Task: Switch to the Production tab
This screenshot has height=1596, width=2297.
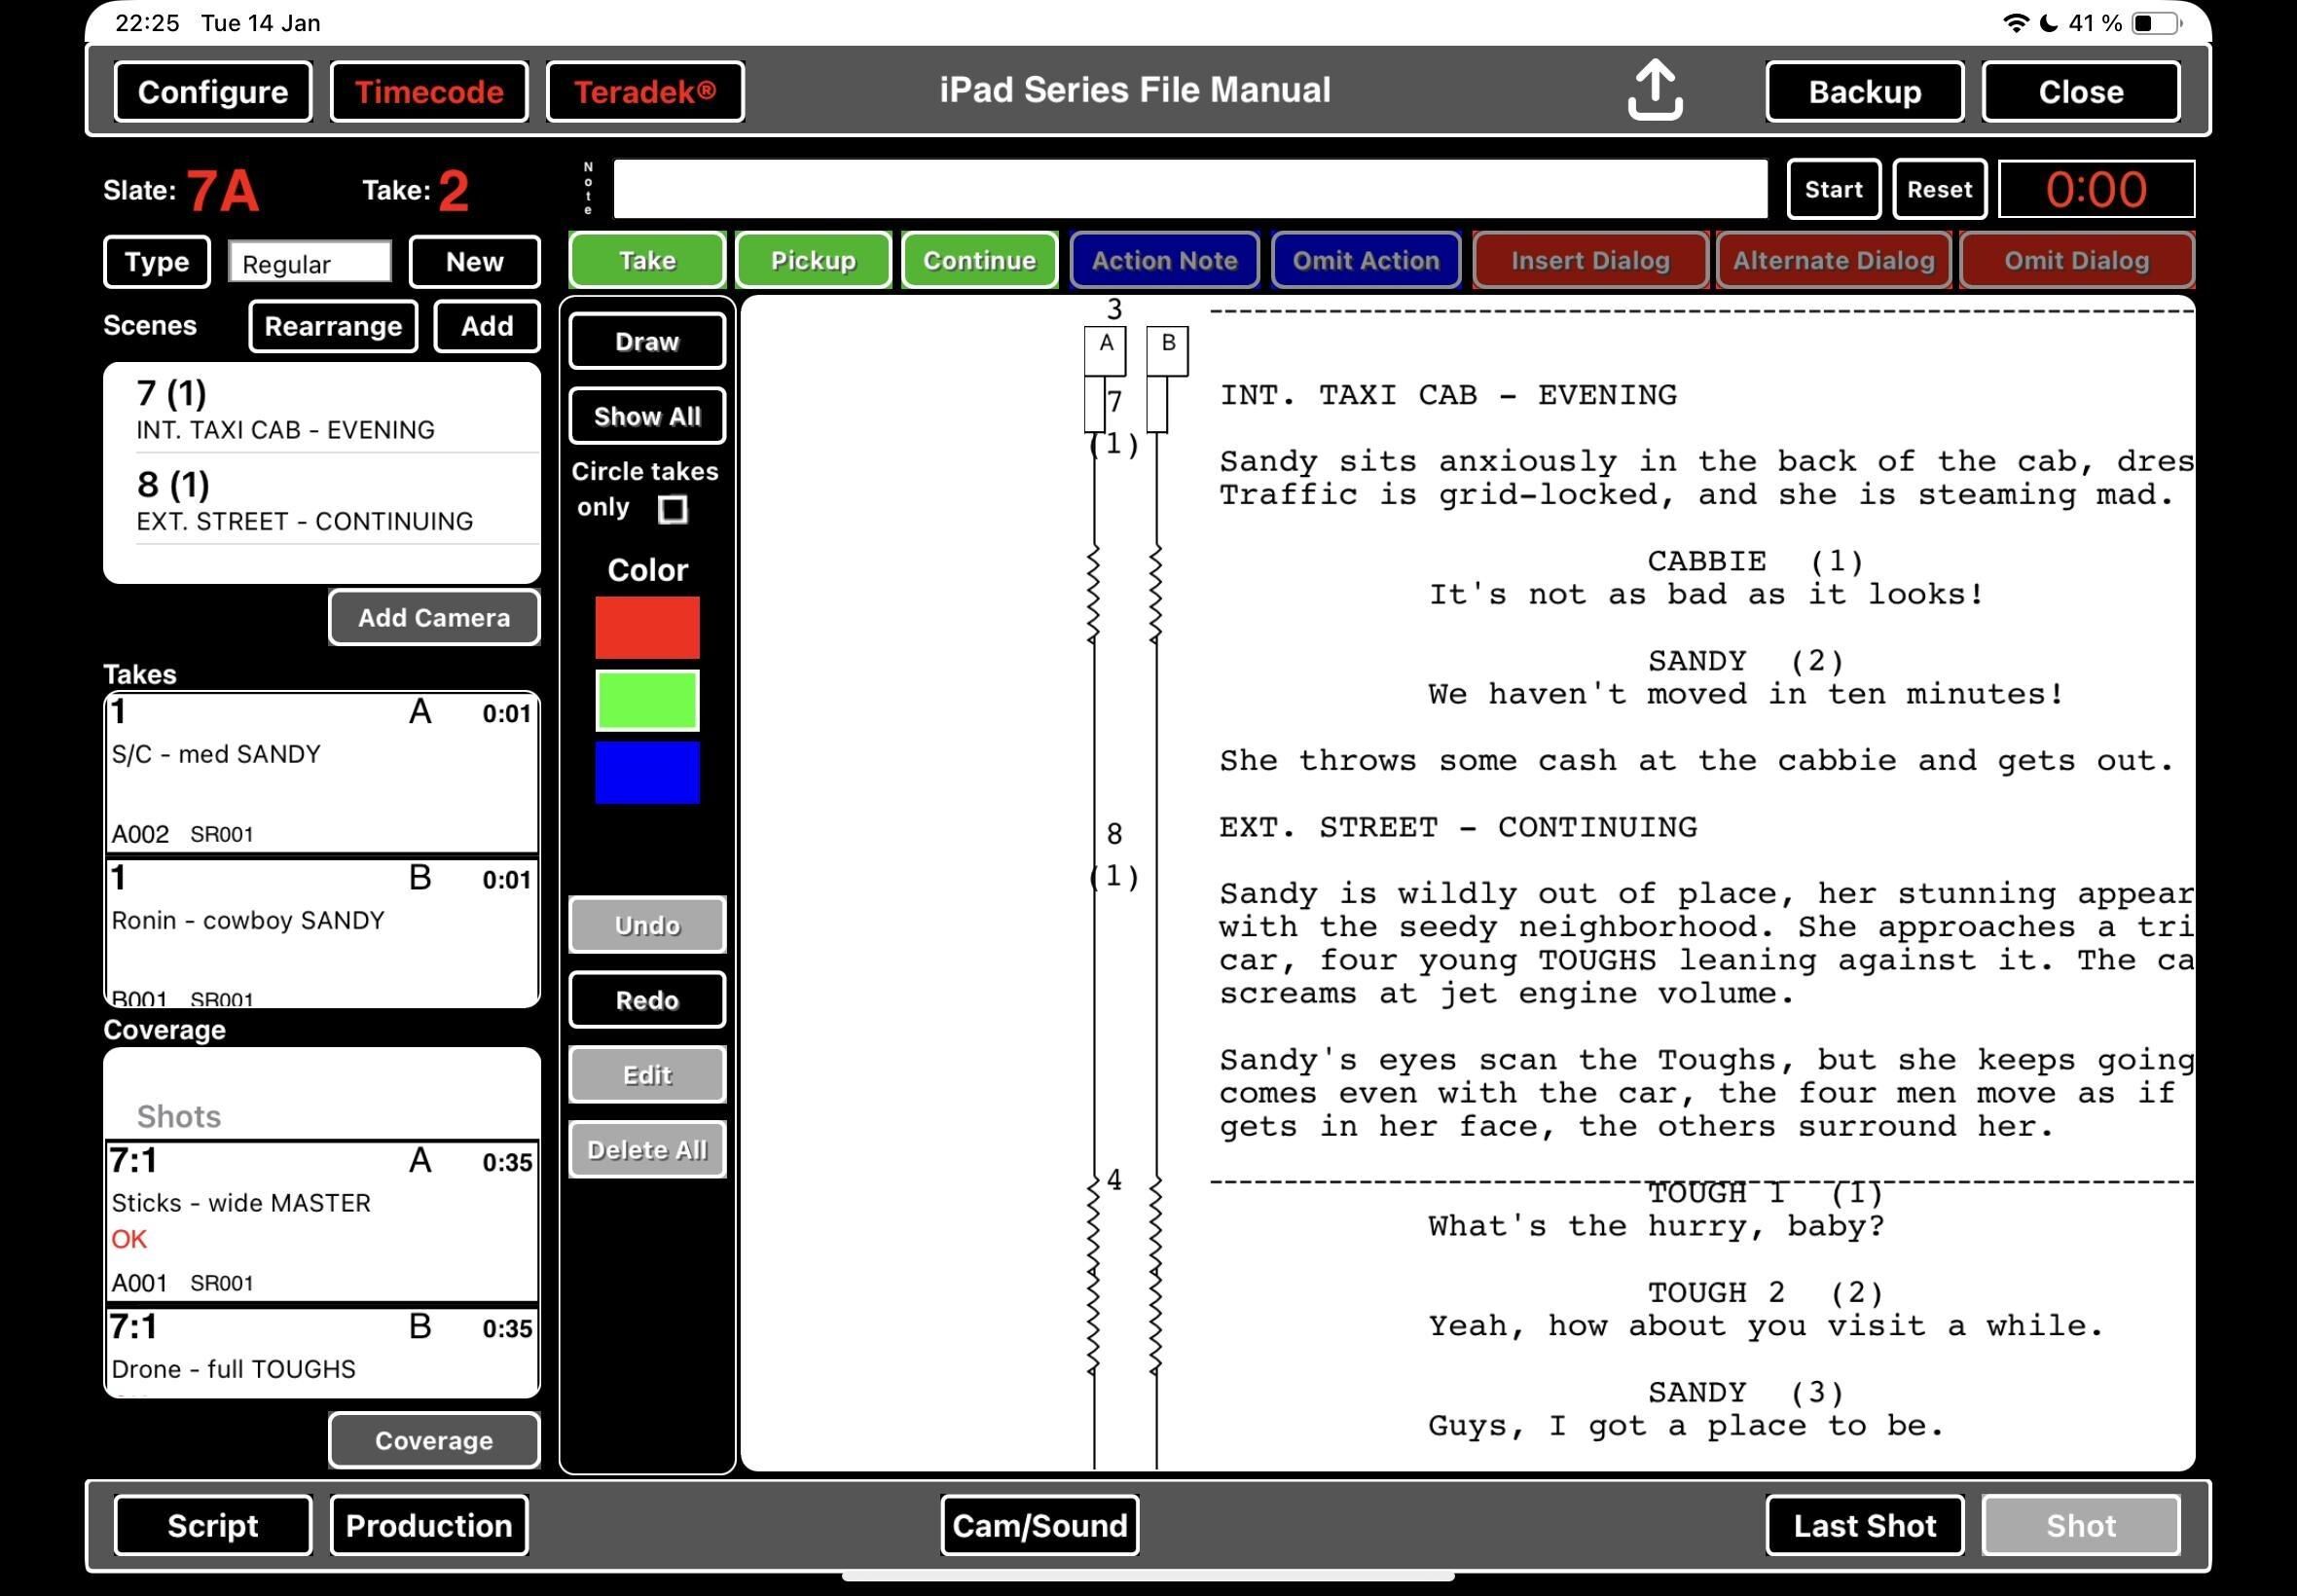Action: coord(429,1525)
